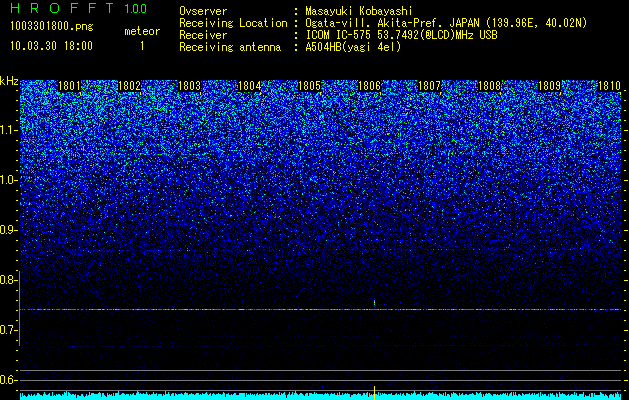Click the Receiving Location value text
Screen dimensions: 629x400
[x=446, y=23]
